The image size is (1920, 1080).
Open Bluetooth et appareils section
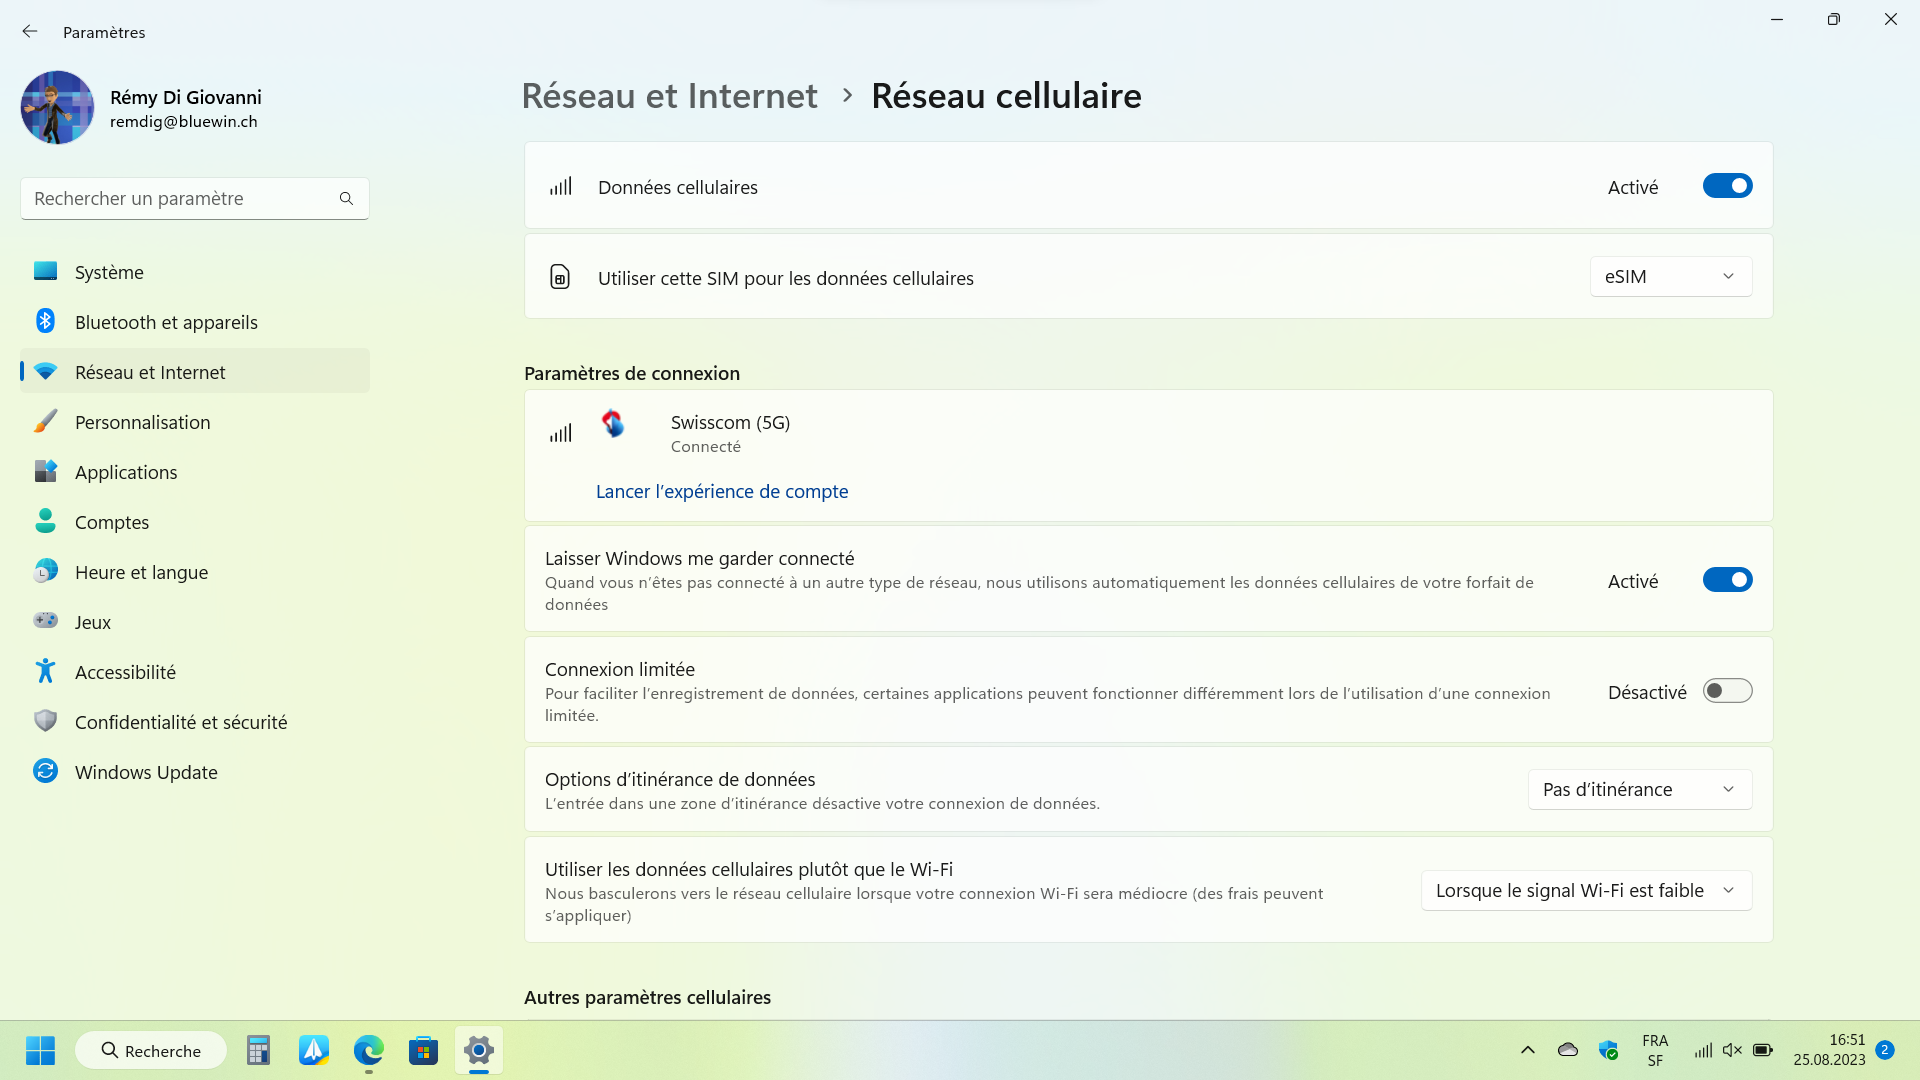pyautogui.click(x=166, y=322)
